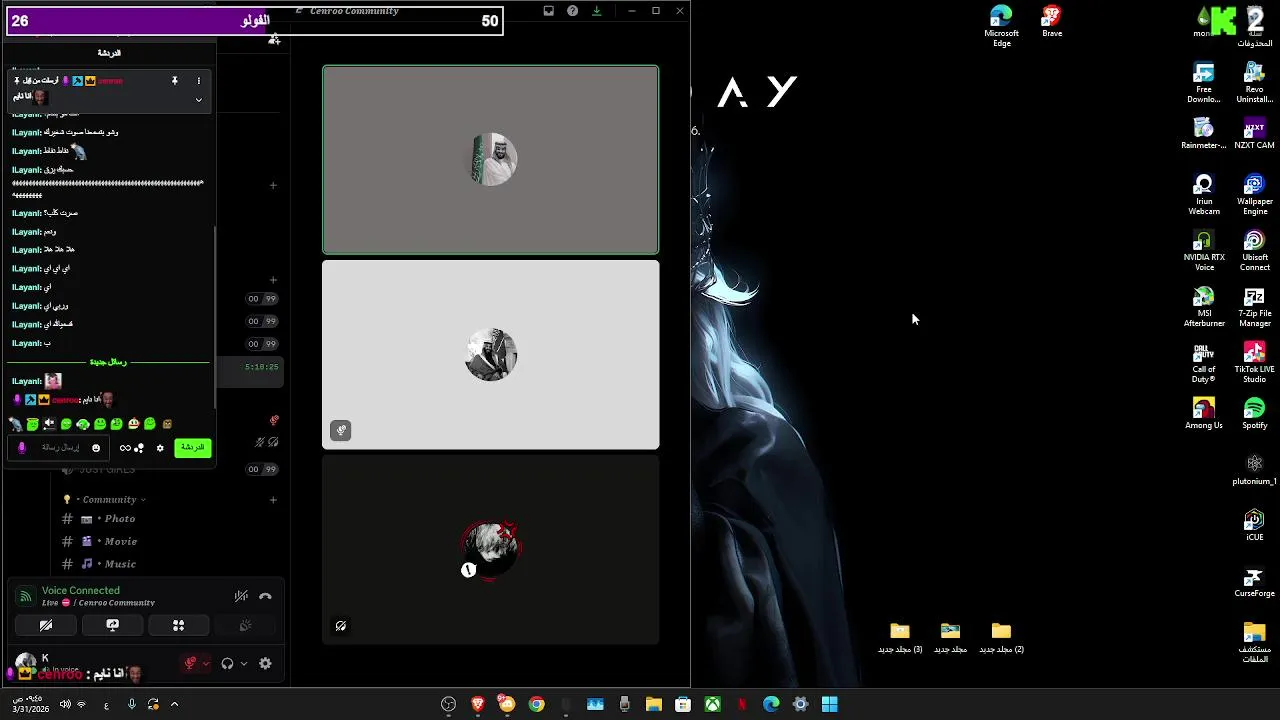The width and height of the screenshot is (1280, 720).
Task: Open Spotify desktop shortcut
Action: click(x=1255, y=413)
